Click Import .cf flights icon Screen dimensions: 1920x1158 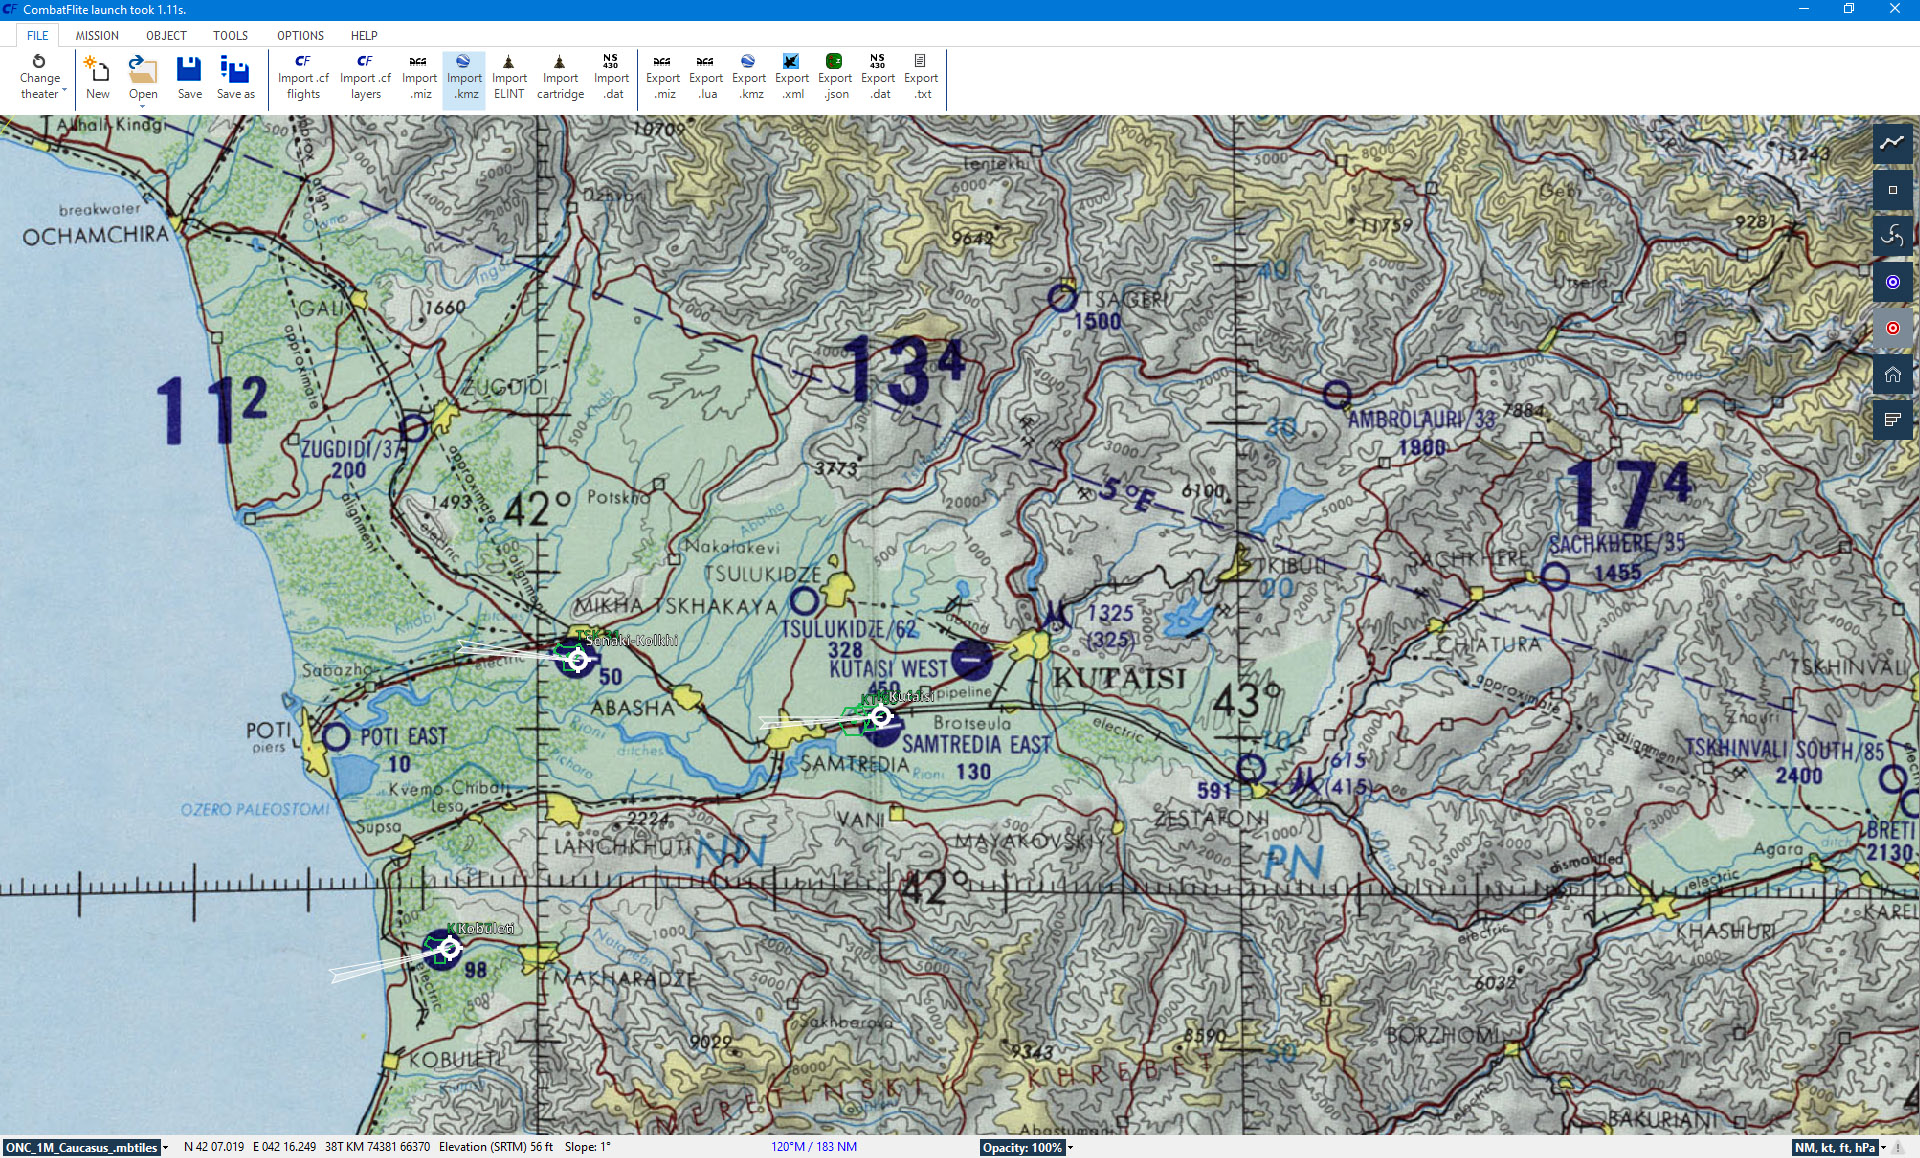[x=303, y=77]
